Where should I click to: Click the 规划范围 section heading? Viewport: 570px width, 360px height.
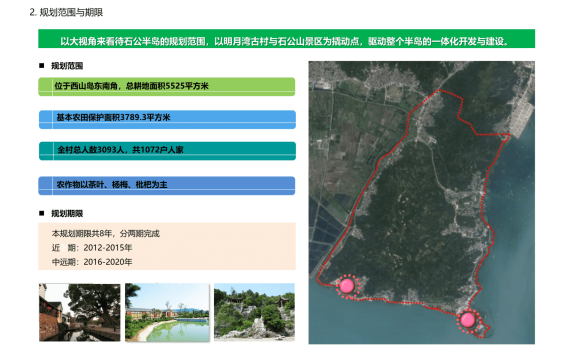67,66
